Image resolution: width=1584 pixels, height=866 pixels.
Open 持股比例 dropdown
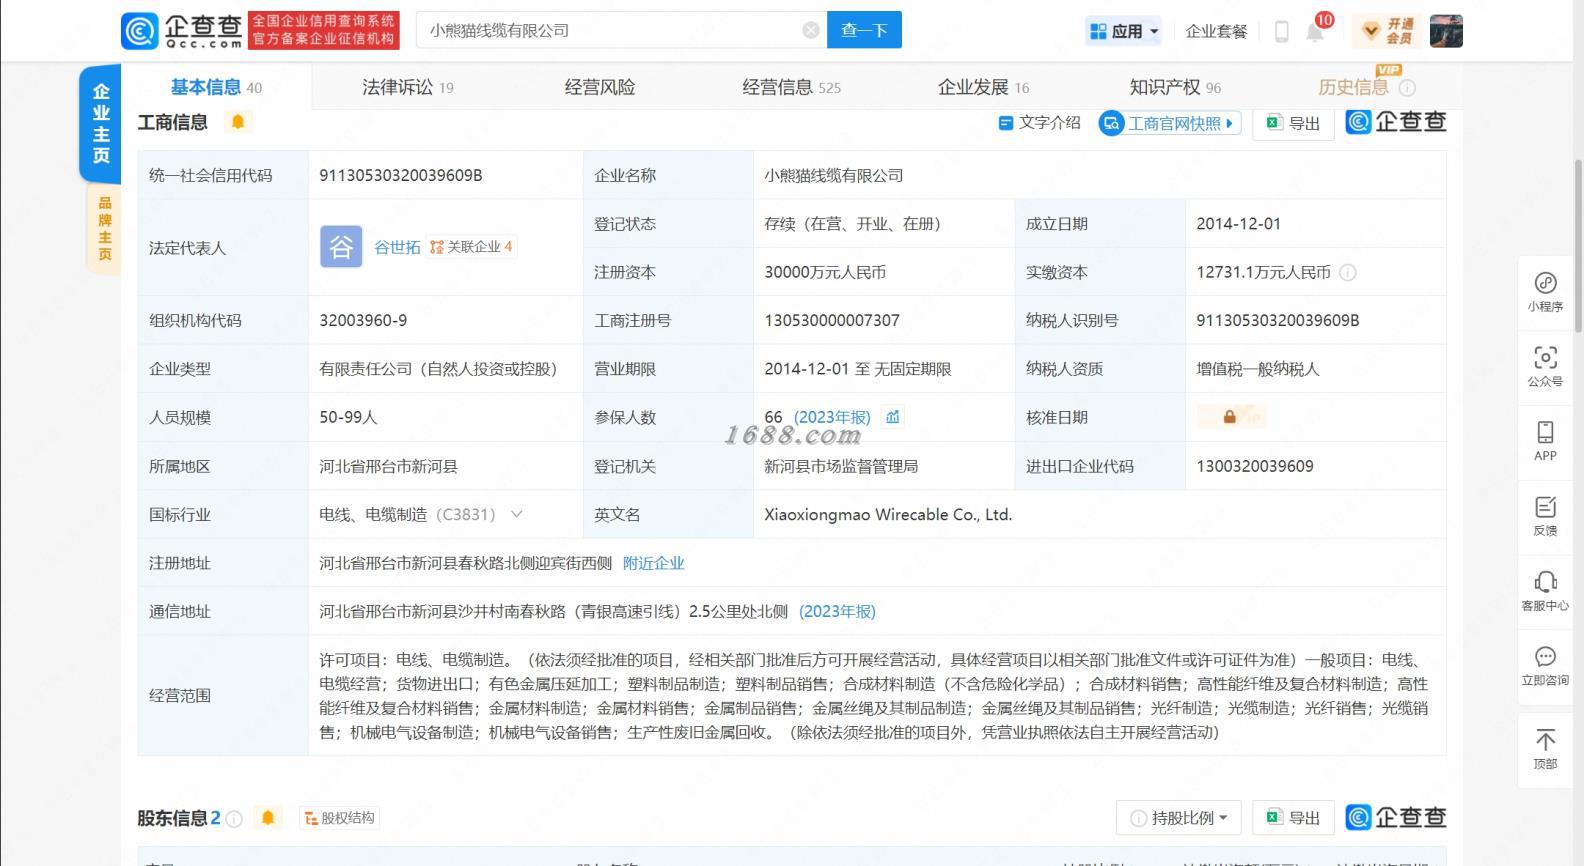(1178, 818)
